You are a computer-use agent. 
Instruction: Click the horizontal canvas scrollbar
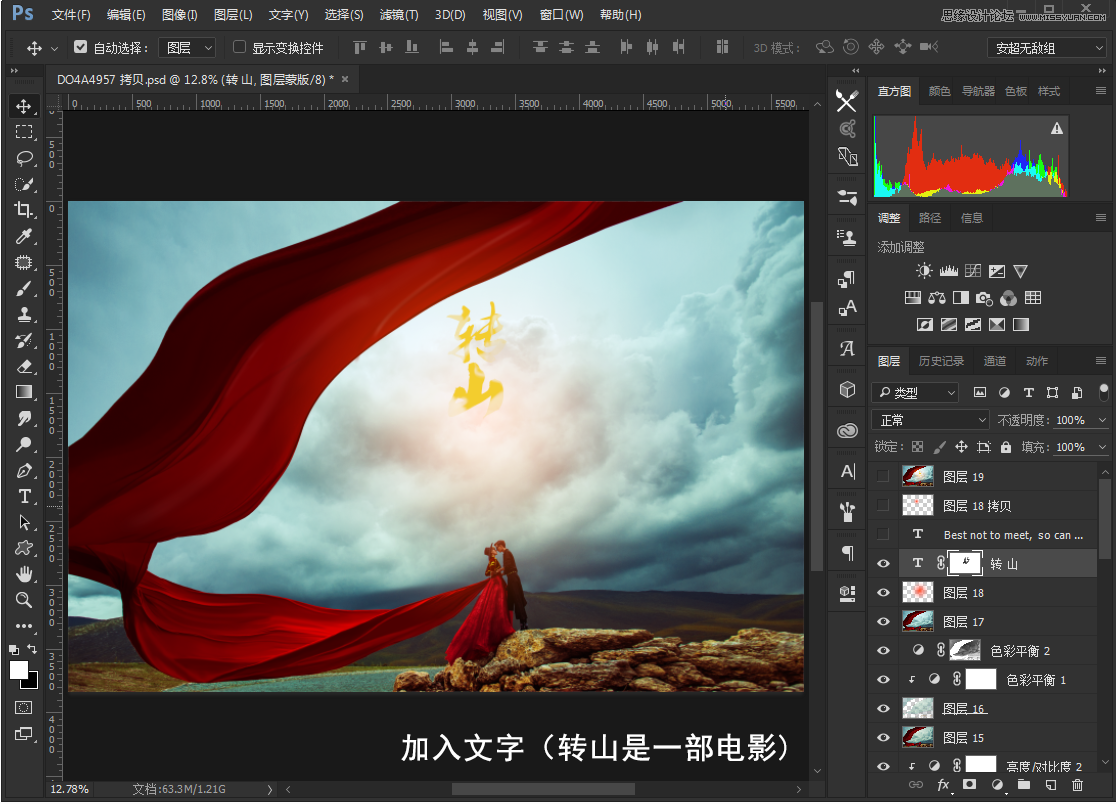coord(543,789)
